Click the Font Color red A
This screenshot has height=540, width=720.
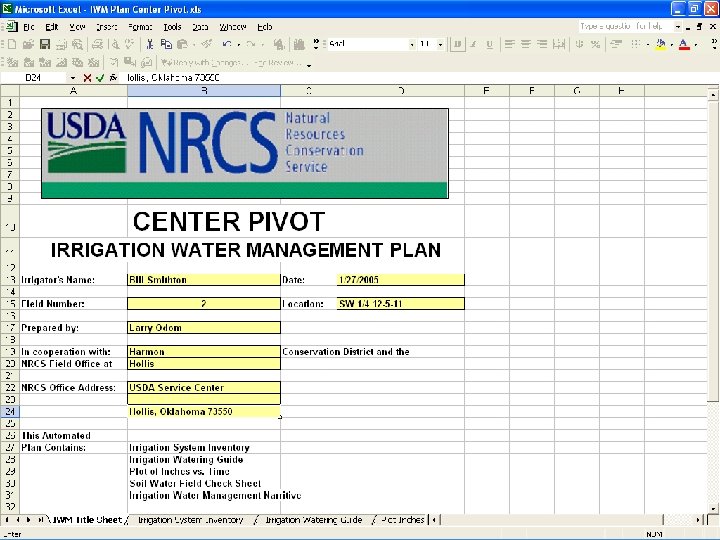684,44
